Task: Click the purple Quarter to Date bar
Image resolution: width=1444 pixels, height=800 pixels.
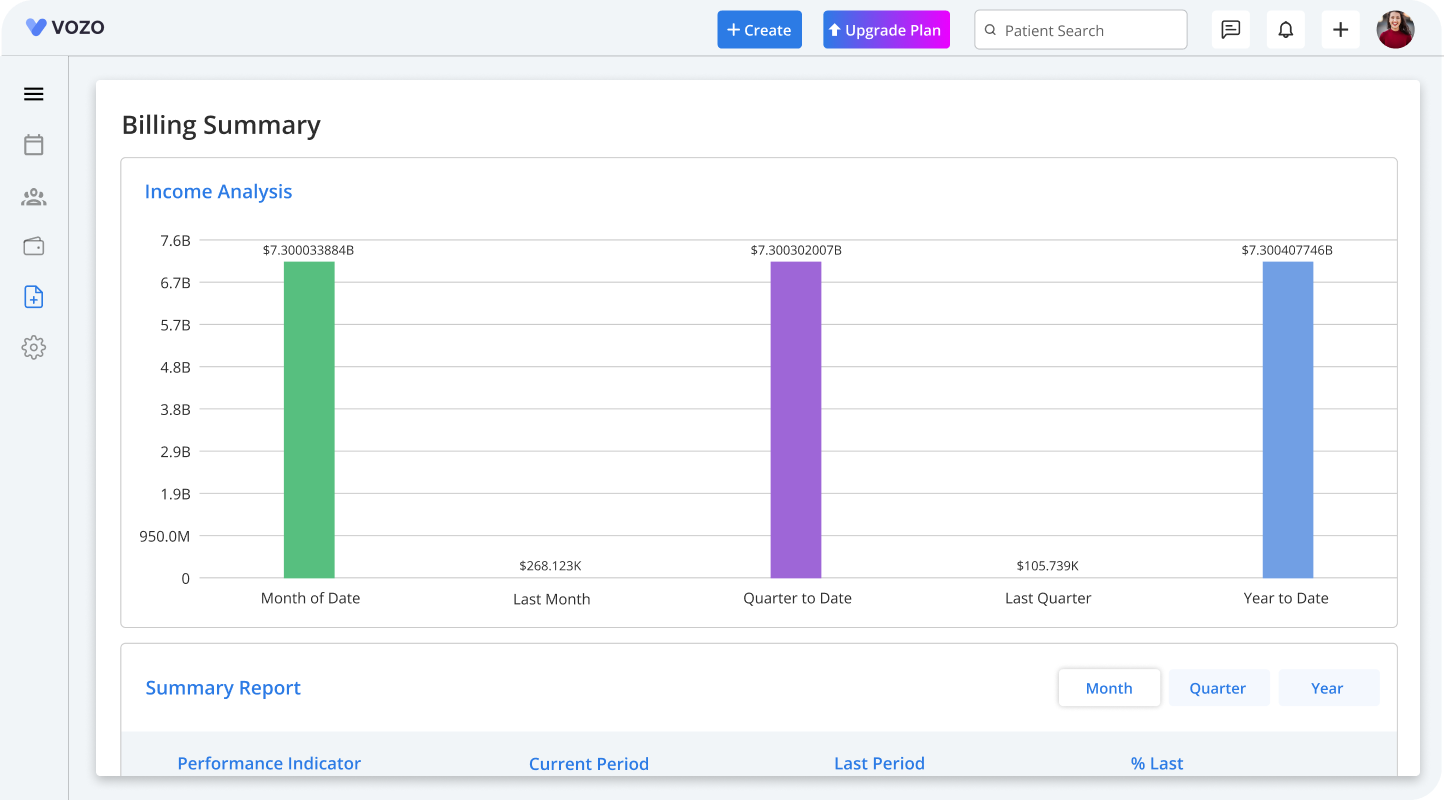Action: [x=796, y=420]
